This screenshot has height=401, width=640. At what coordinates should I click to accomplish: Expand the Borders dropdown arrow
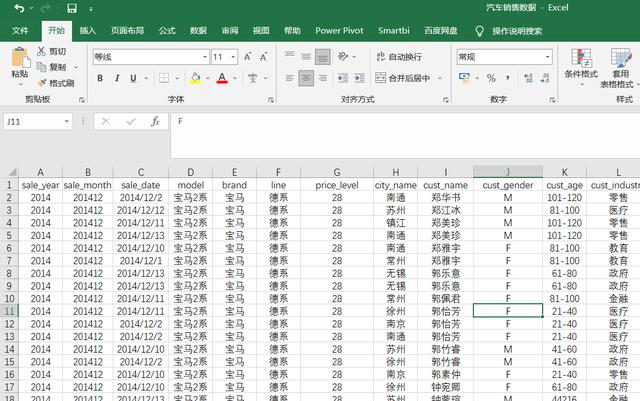pyautogui.click(x=177, y=78)
